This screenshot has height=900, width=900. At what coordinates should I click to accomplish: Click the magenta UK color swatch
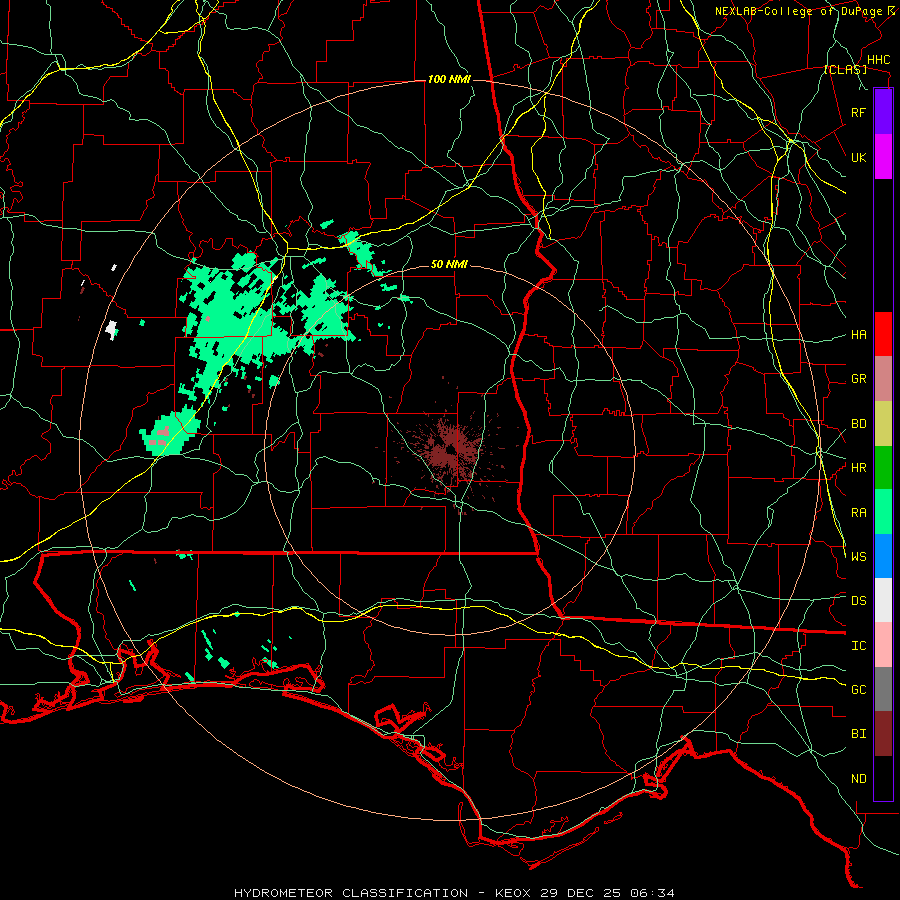pyautogui.click(x=883, y=157)
